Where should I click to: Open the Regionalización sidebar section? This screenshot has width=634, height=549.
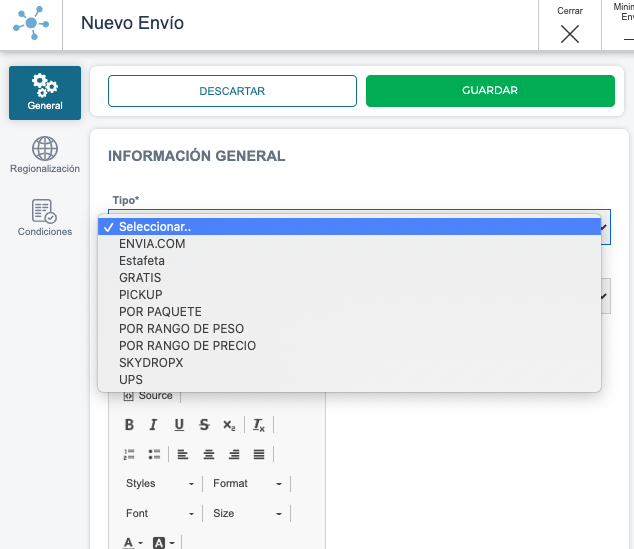pyautogui.click(x=45, y=155)
